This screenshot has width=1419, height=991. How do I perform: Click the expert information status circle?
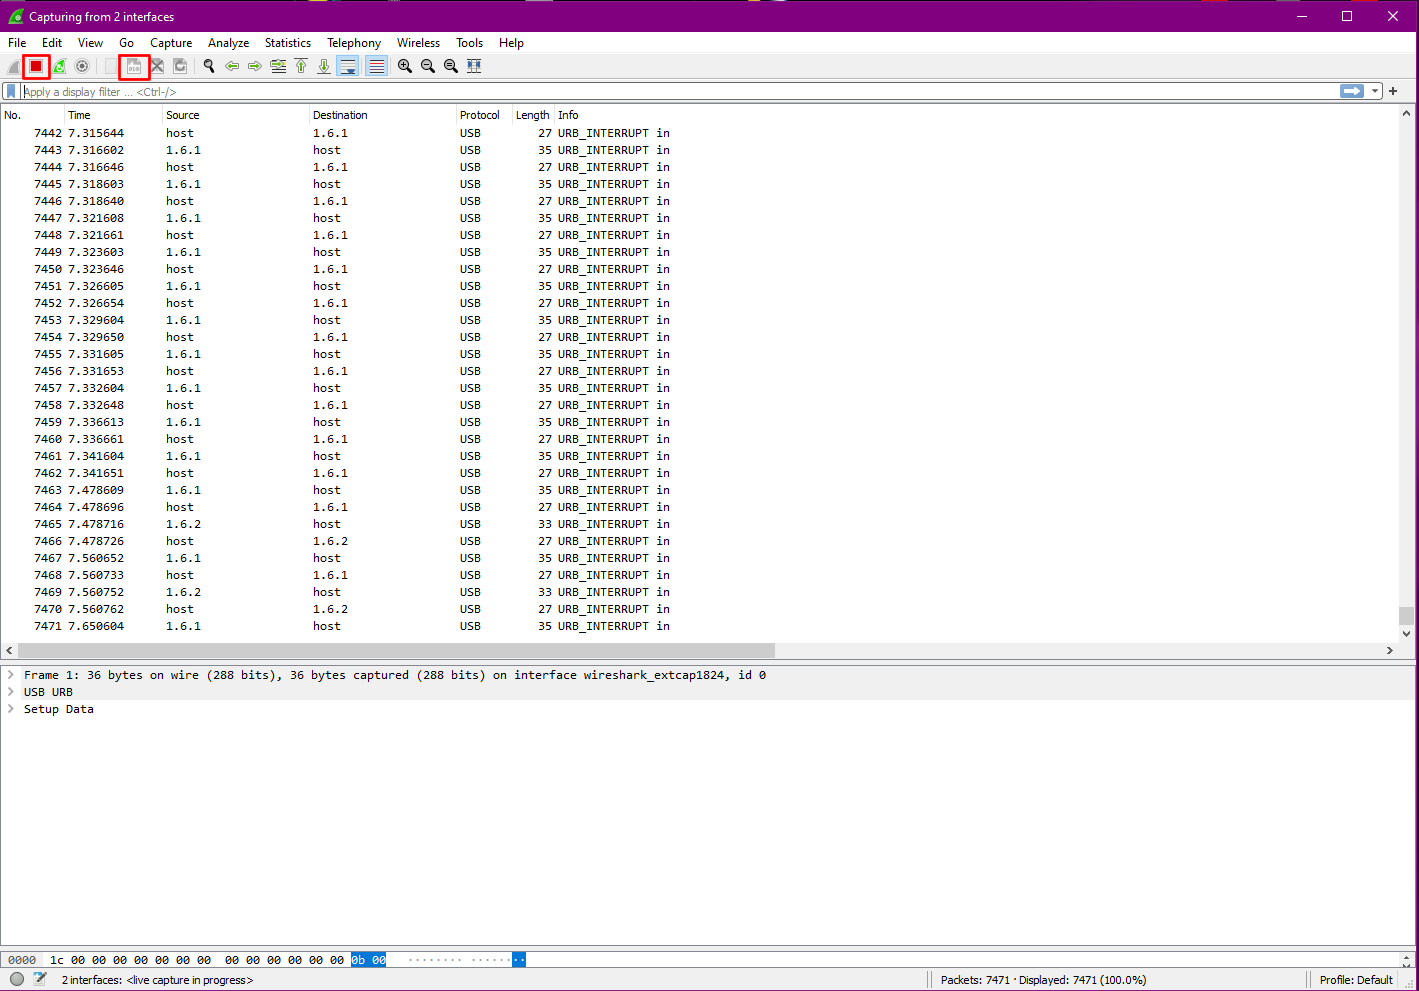tap(17, 979)
